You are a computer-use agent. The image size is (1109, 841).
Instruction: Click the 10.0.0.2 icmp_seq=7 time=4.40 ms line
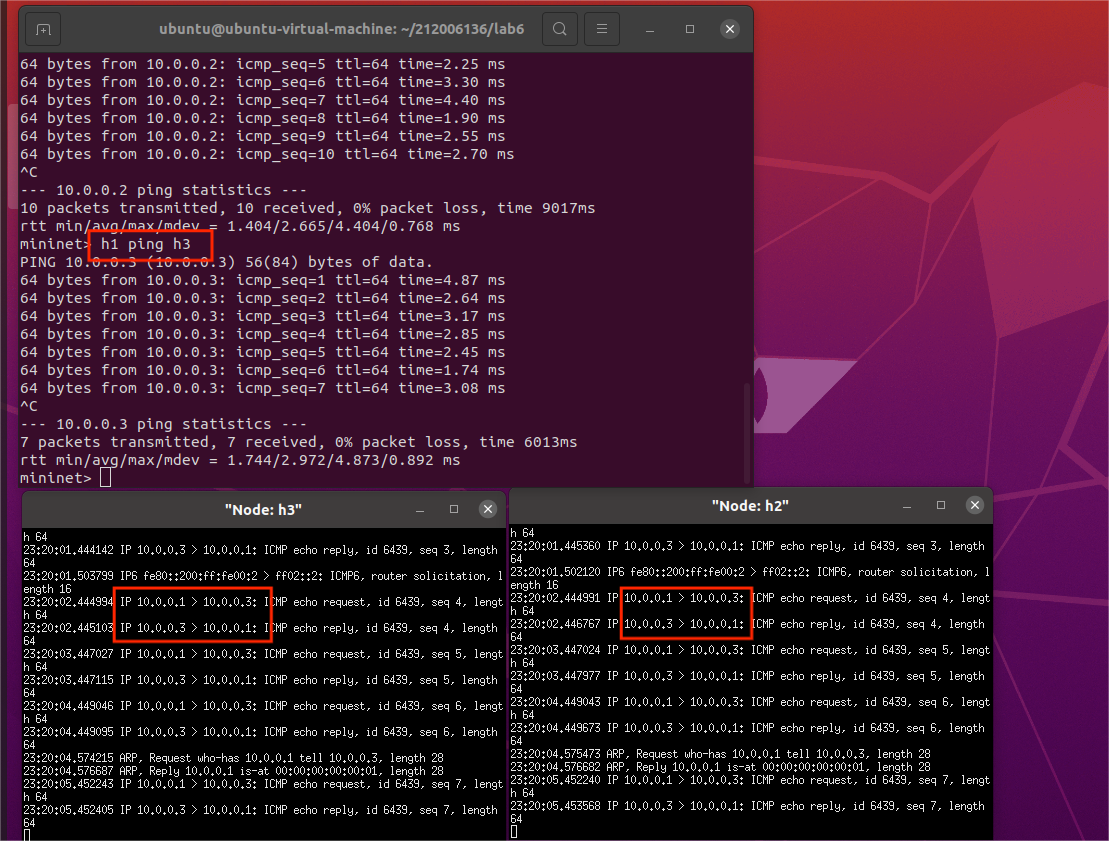(x=262, y=100)
